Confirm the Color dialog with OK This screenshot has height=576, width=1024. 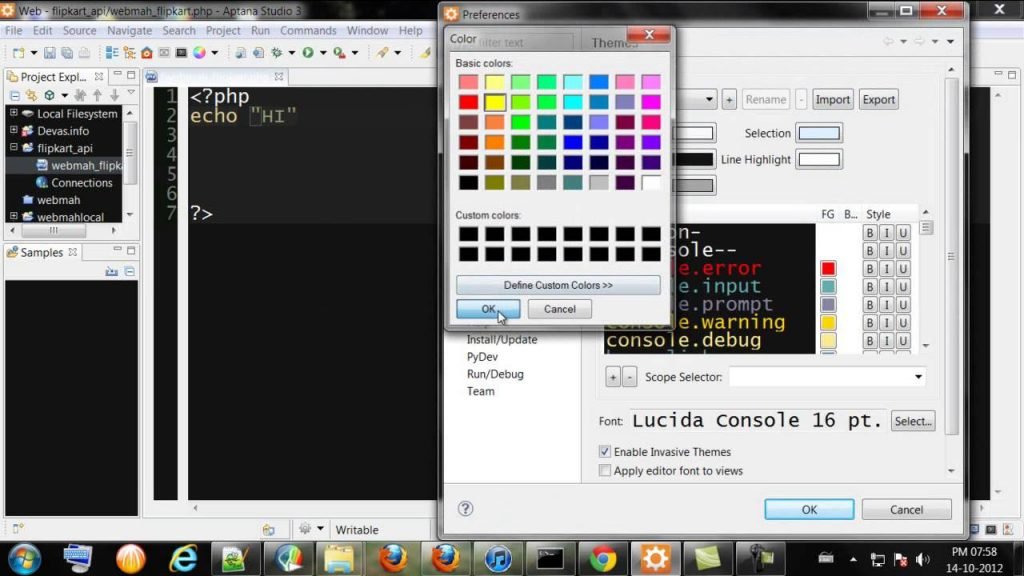pyautogui.click(x=488, y=309)
